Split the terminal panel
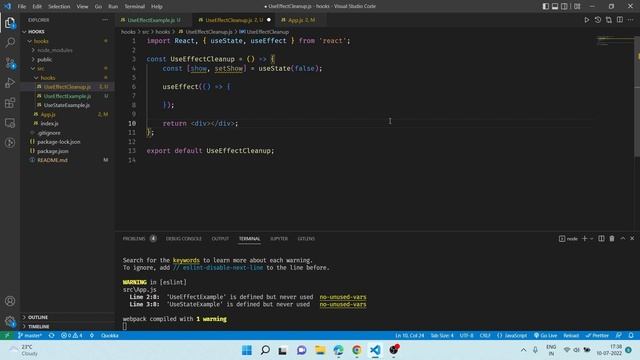The width and height of the screenshot is (640, 360). [601, 238]
